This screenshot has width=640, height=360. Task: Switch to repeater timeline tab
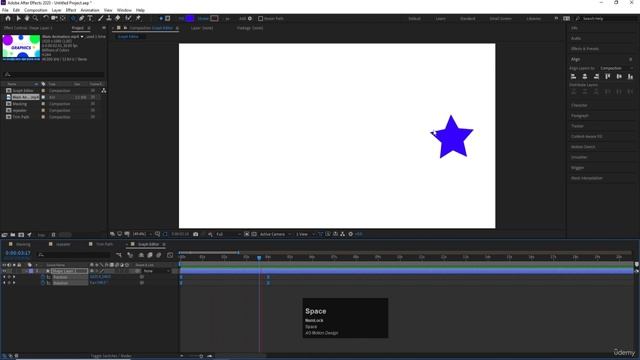click(x=63, y=244)
